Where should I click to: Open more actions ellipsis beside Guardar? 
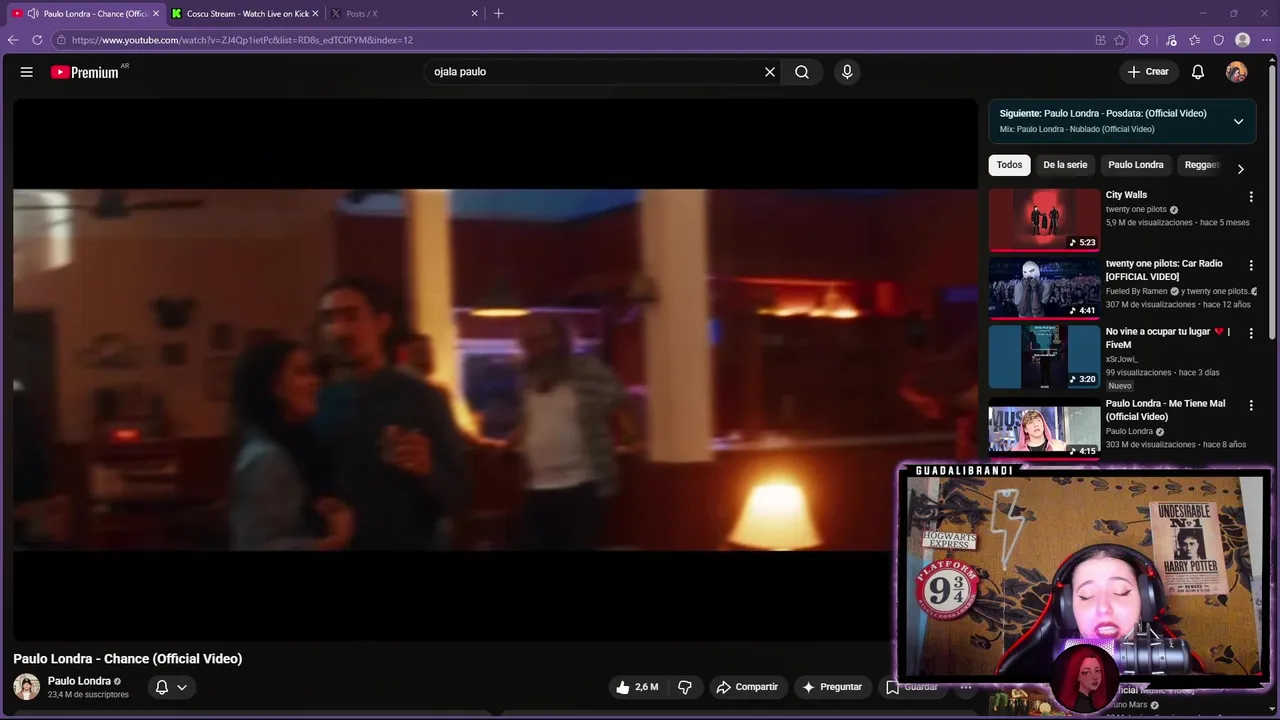[x=966, y=687]
